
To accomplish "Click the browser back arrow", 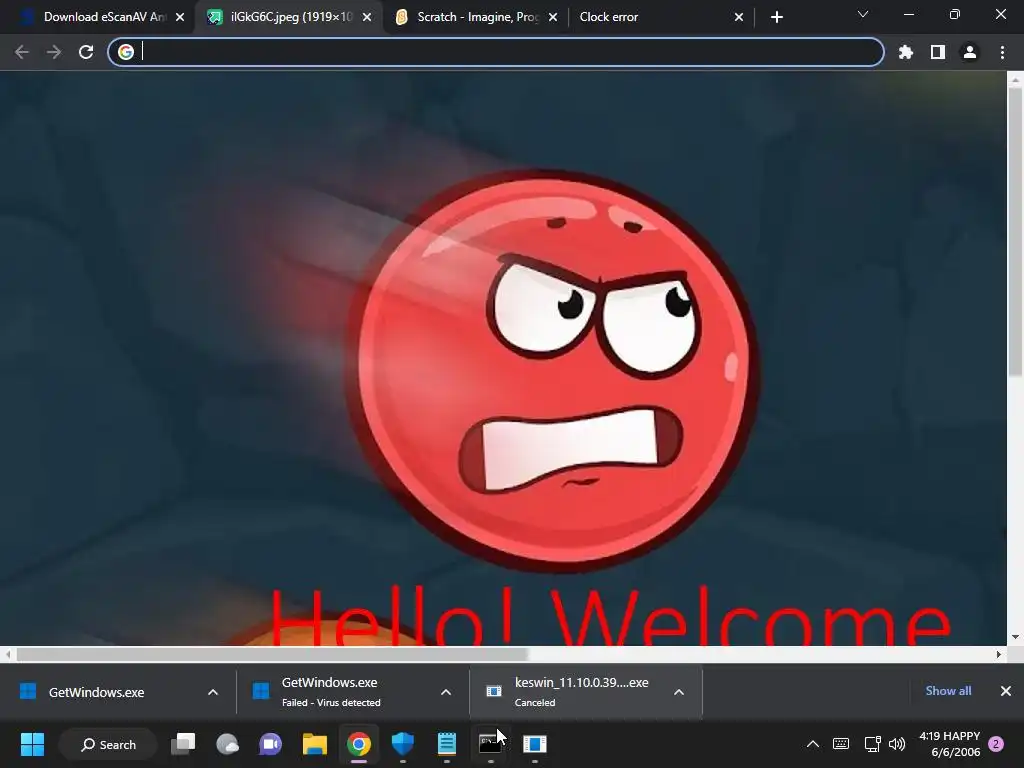I will (22, 52).
